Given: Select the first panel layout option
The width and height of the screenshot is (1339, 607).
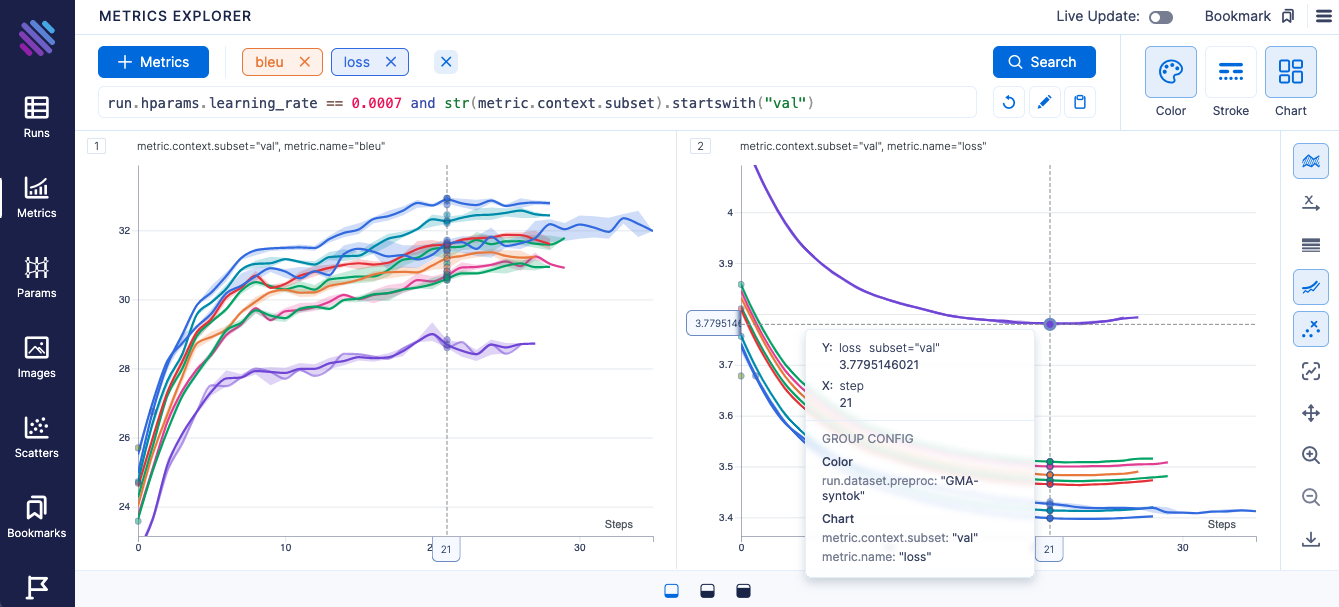Looking at the screenshot, I should [x=672, y=590].
